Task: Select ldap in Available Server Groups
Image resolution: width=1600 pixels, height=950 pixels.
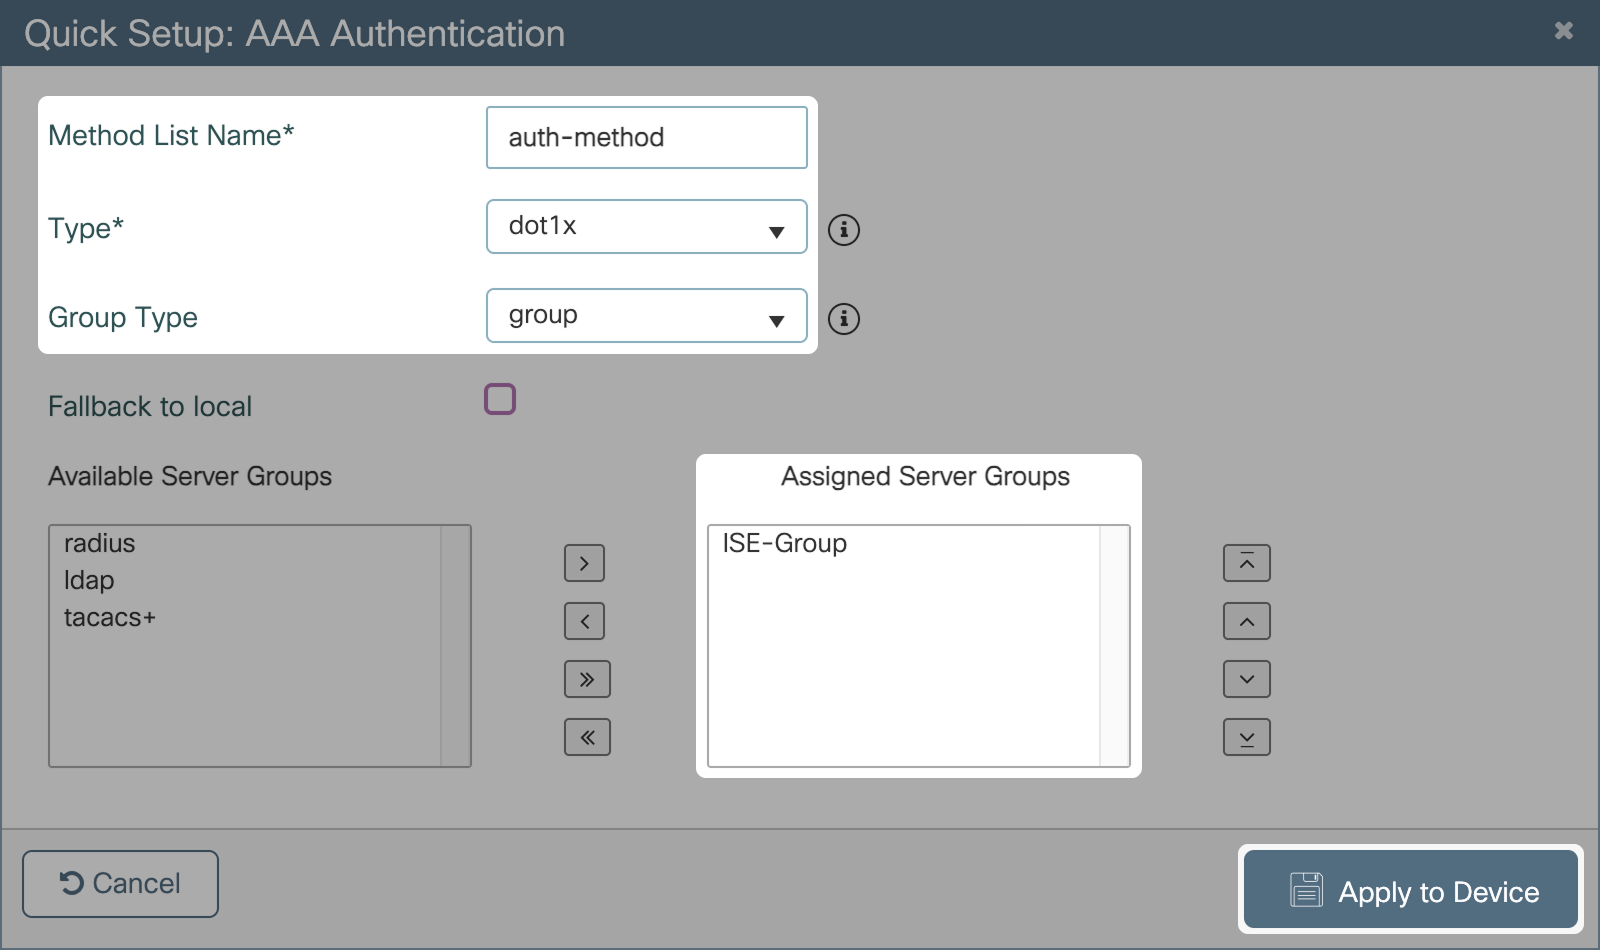Action: (89, 580)
